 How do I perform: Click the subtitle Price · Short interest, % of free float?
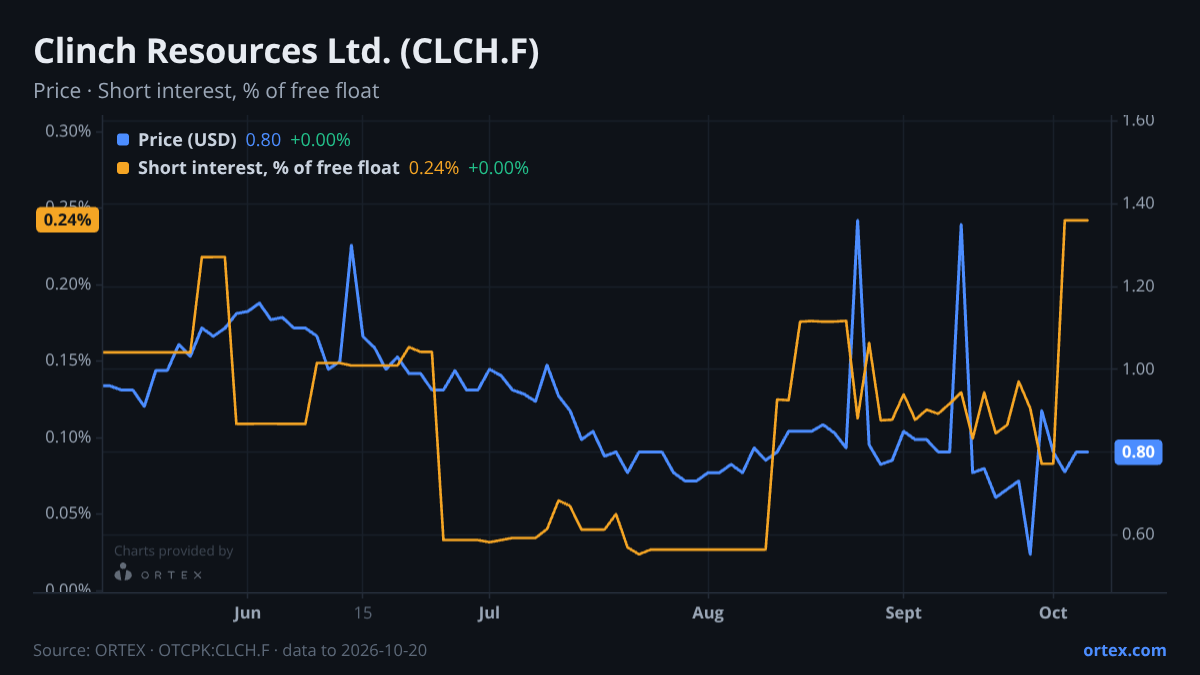(206, 91)
